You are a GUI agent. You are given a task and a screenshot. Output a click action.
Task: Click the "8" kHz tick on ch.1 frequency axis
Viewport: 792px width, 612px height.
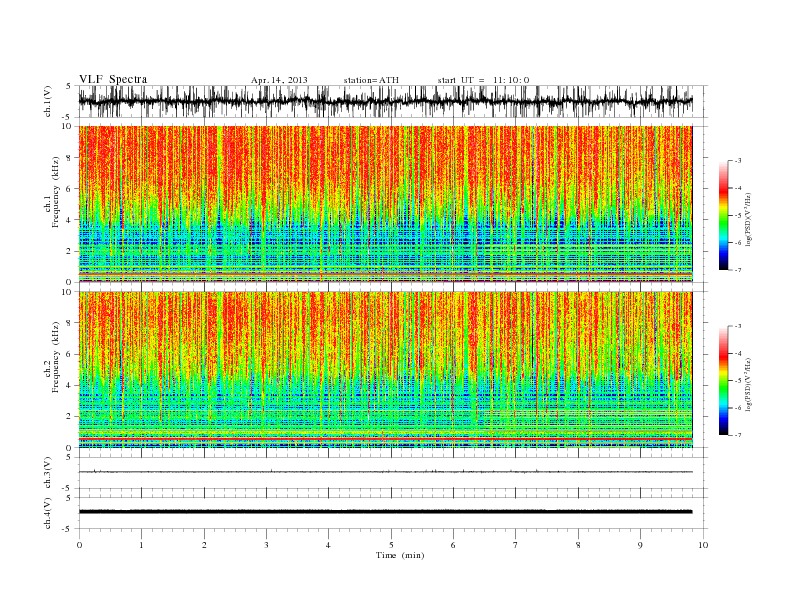pos(69,158)
